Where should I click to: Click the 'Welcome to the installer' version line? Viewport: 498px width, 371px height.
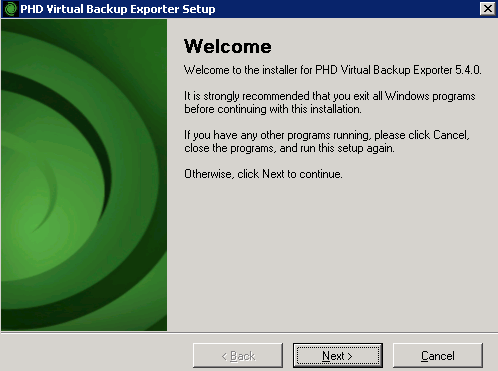click(x=333, y=70)
